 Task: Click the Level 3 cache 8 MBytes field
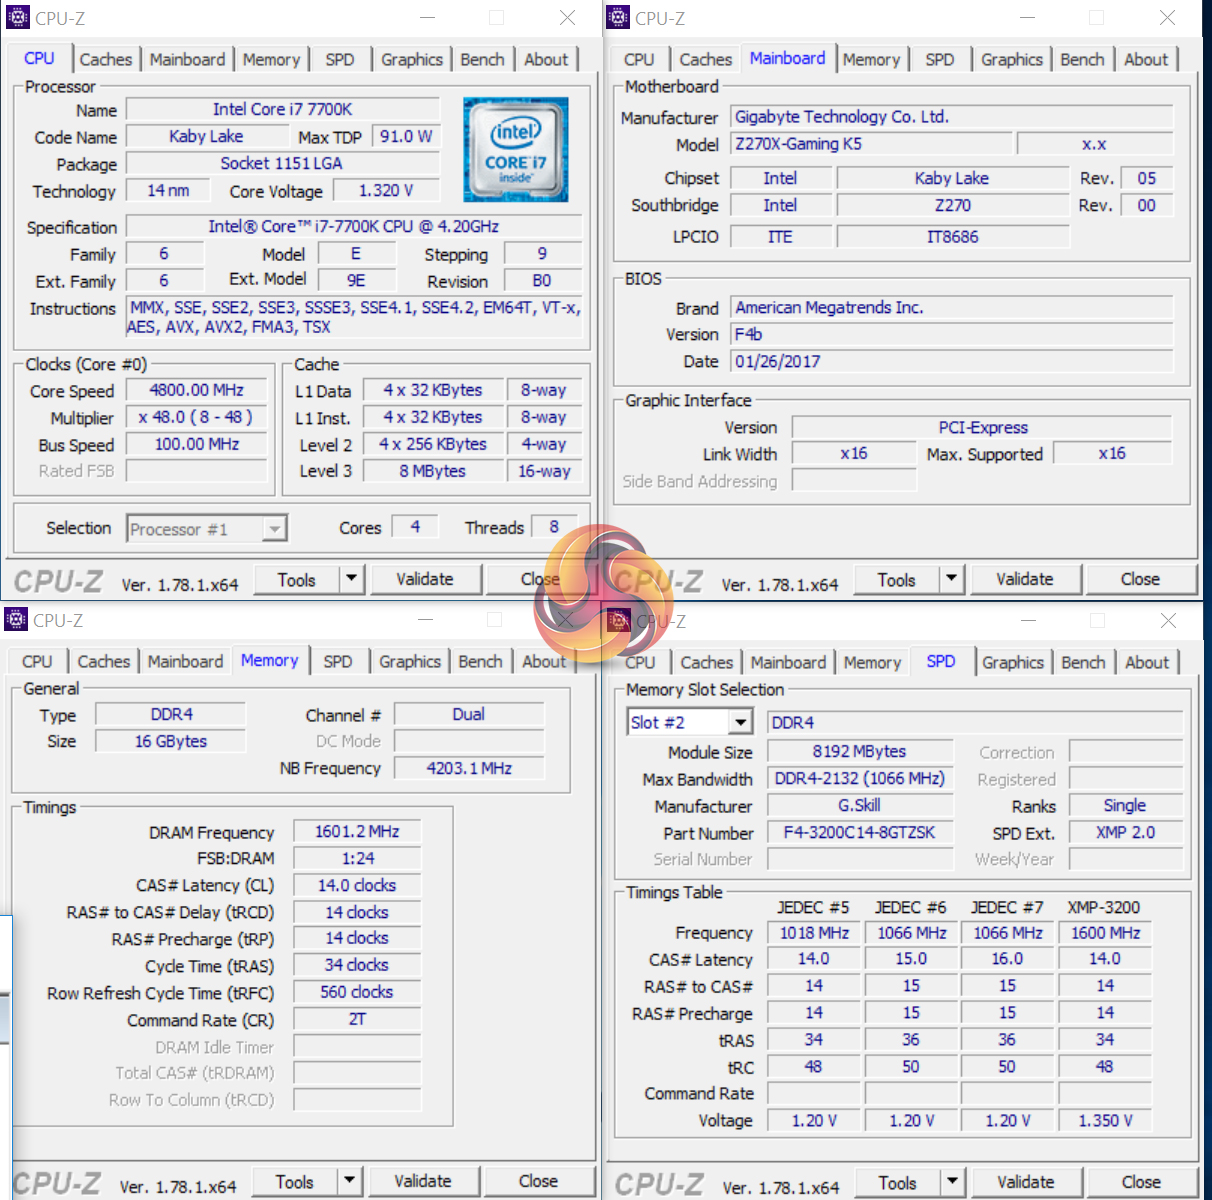(432, 471)
